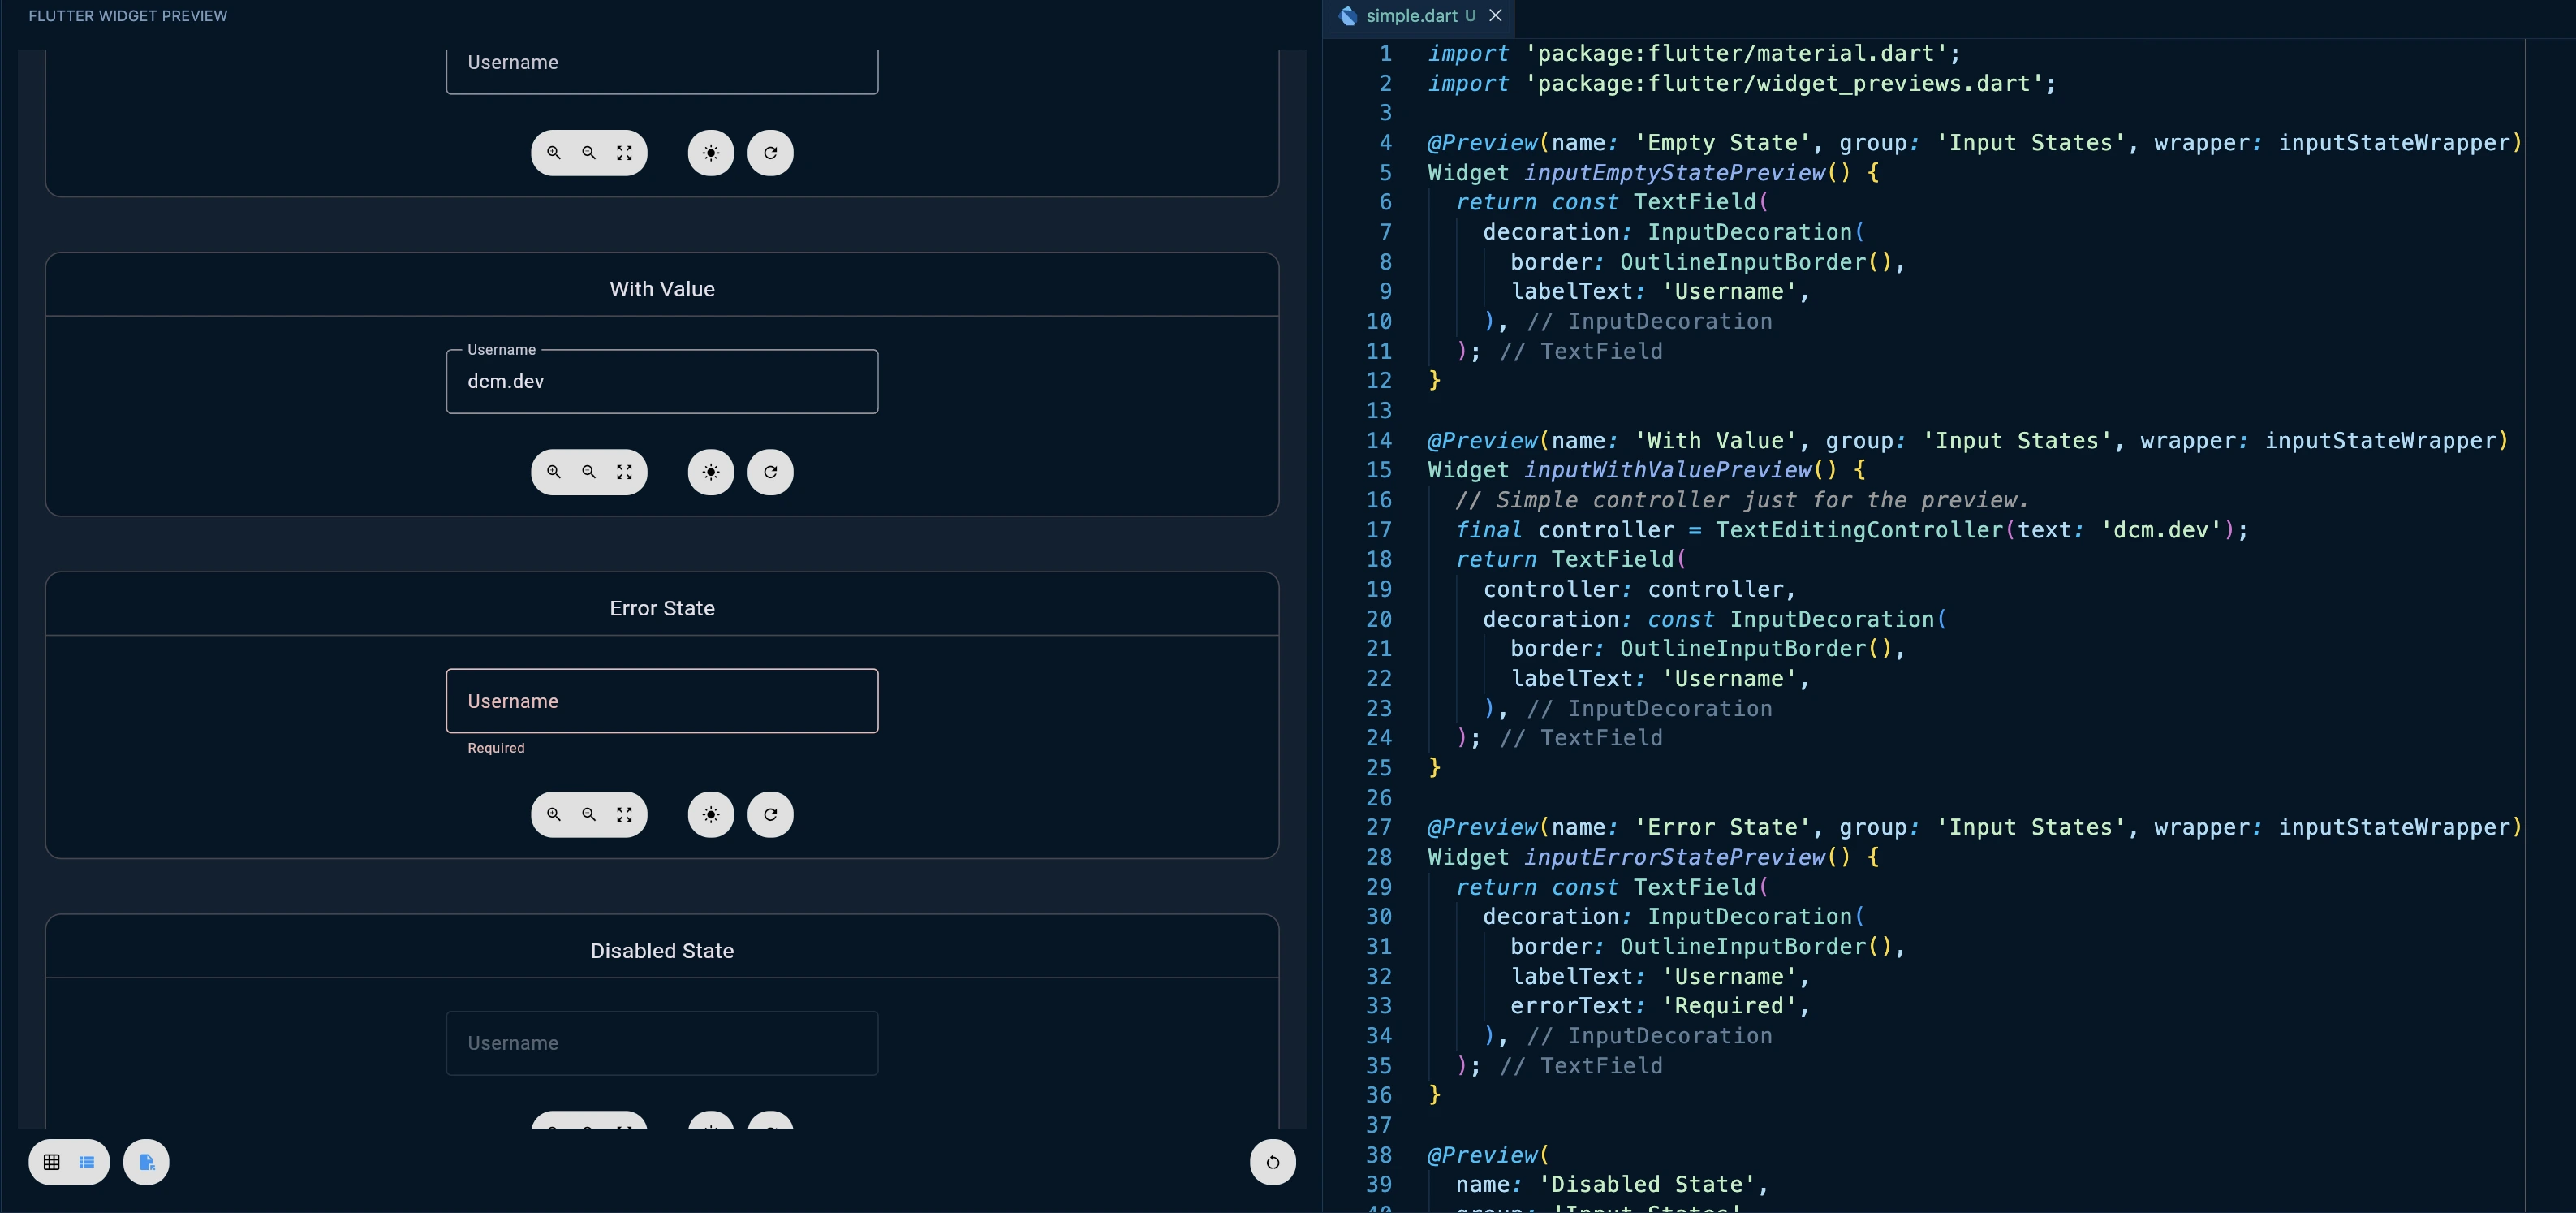Click the Username field in Error State preview
2576x1213 pixels.
point(661,701)
